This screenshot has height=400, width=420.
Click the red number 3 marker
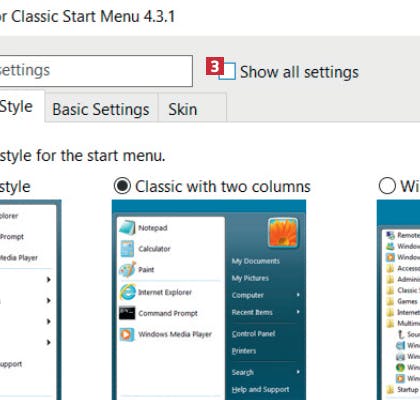215,66
